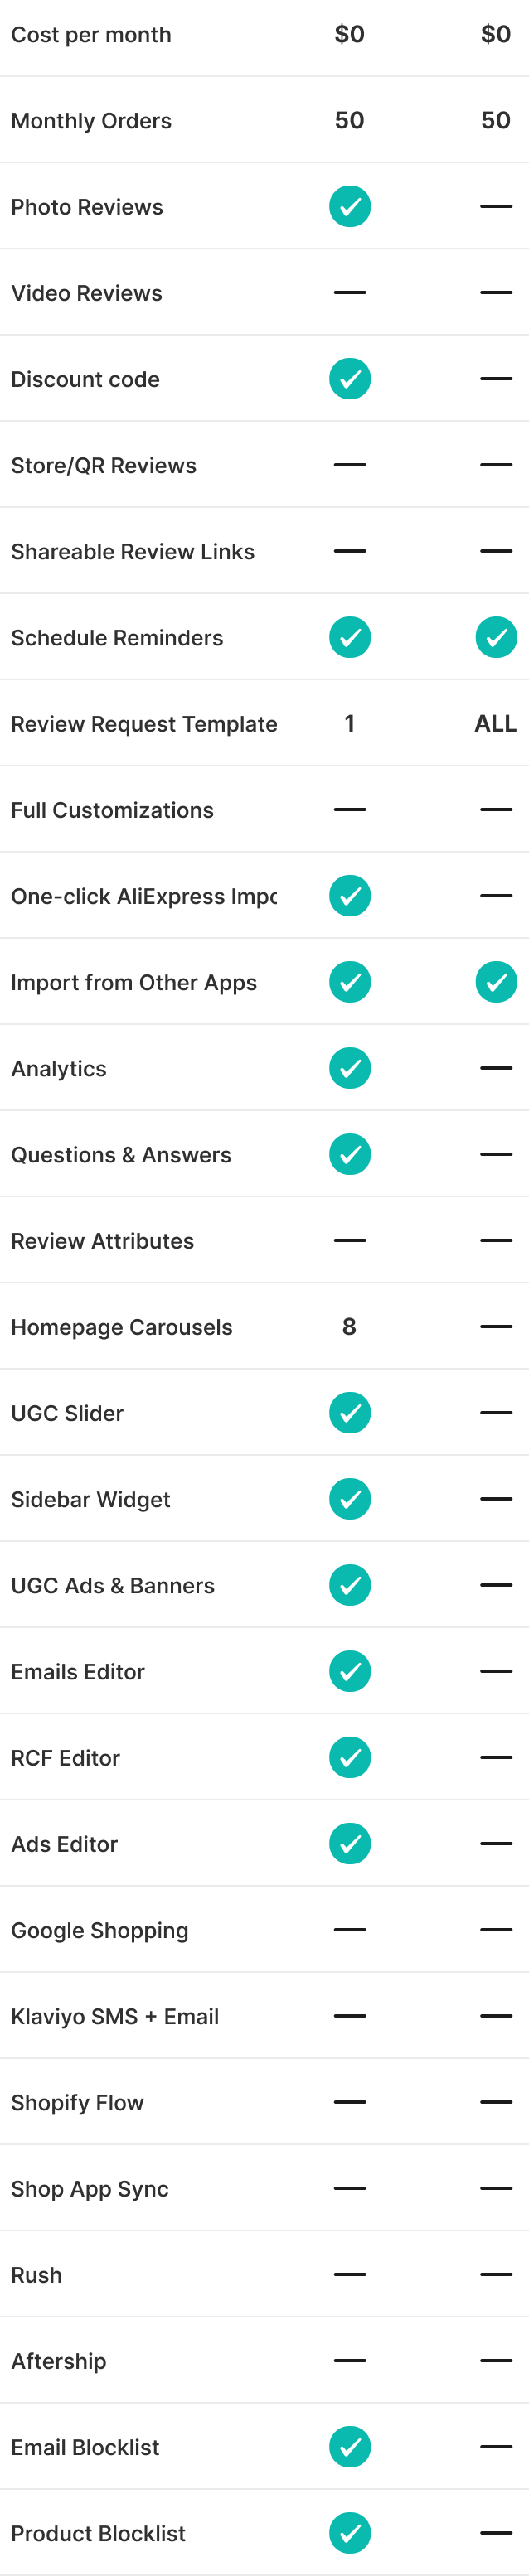Click the Homepage Carousels "8" value
Screen dimensions: 529x2576
coord(349,1326)
